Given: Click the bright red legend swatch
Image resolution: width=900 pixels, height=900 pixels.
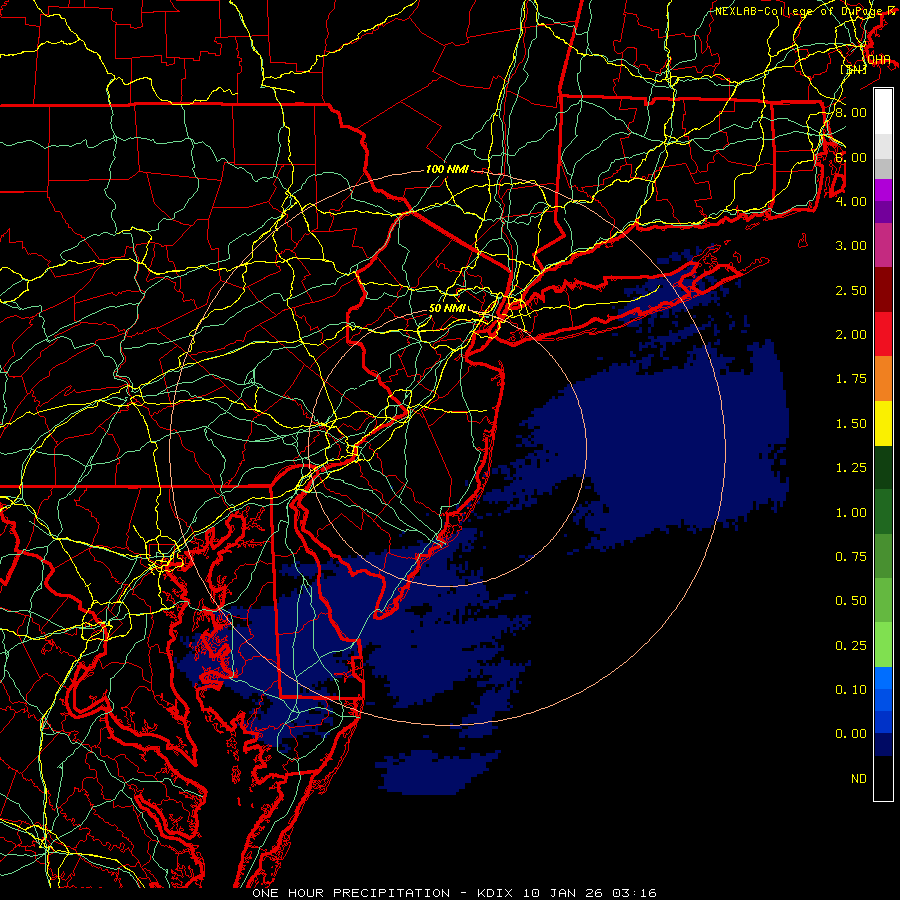Looking at the screenshot, I should pos(883,334).
